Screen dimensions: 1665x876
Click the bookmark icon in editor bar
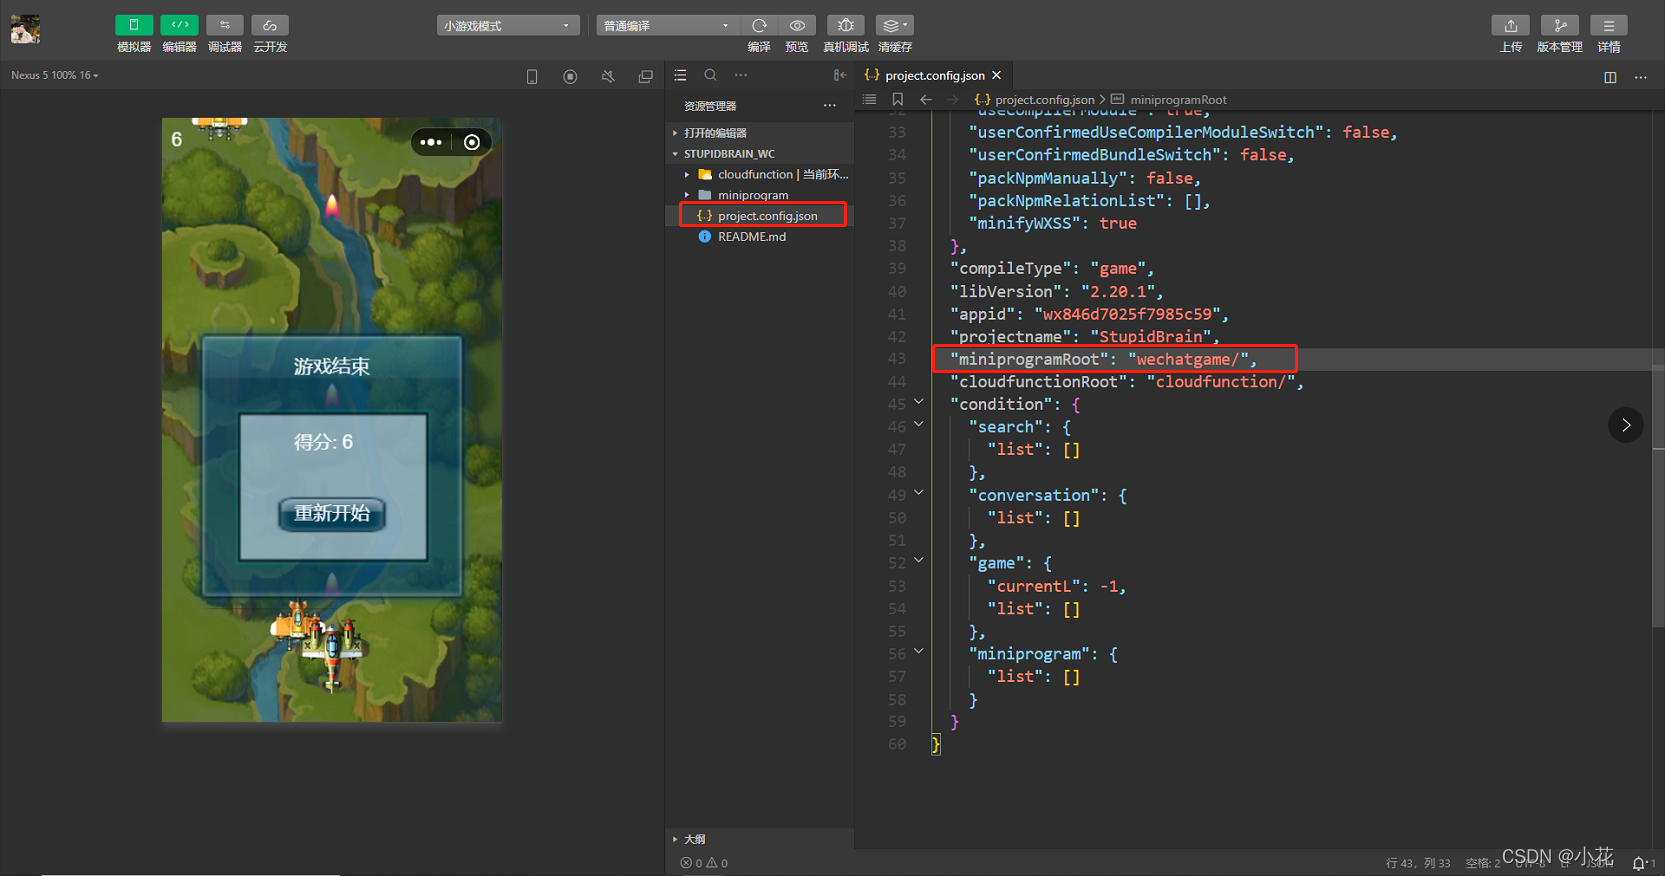(898, 99)
